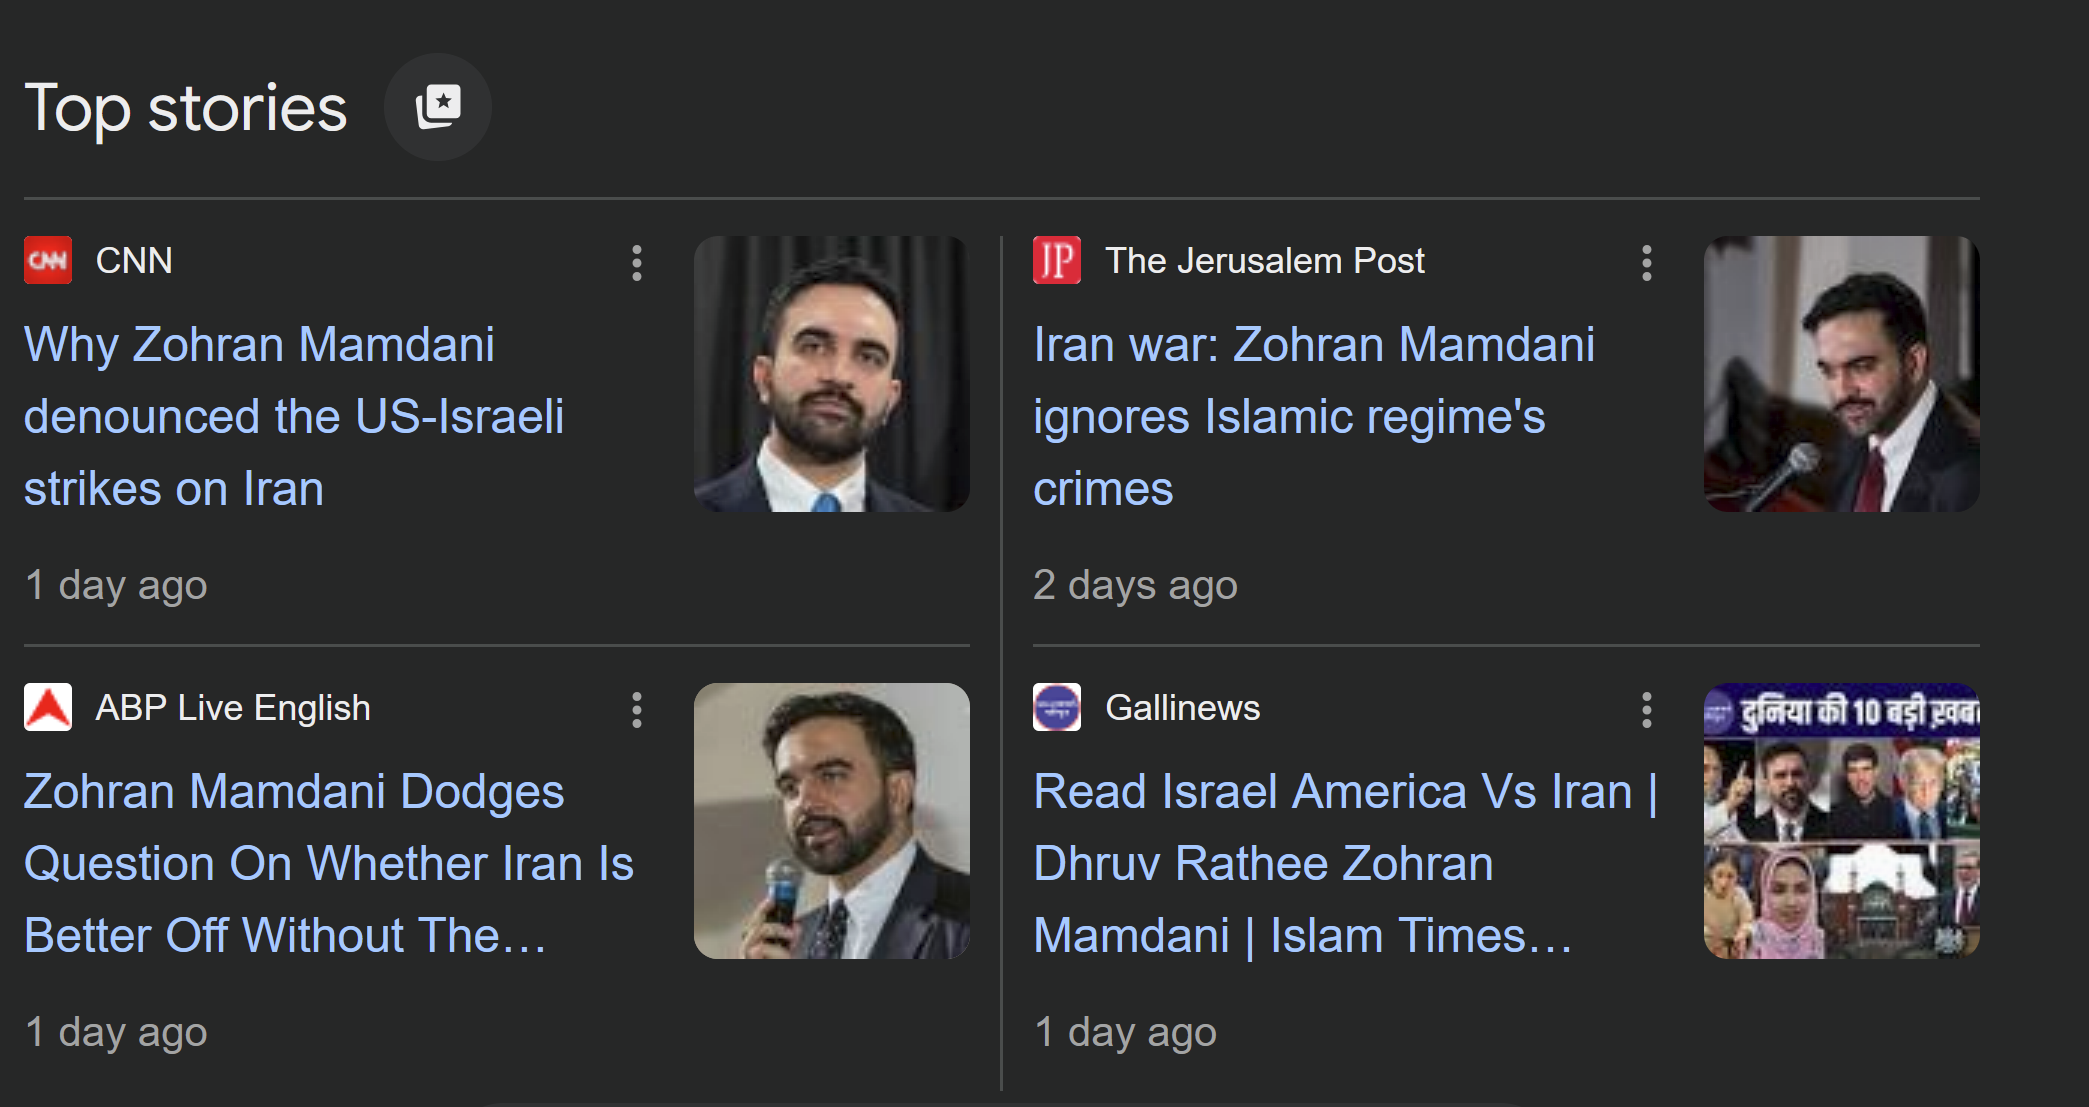Open the CNN favicon logo
The width and height of the screenshot is (2089, 1107).
click(x=48, y=261)
